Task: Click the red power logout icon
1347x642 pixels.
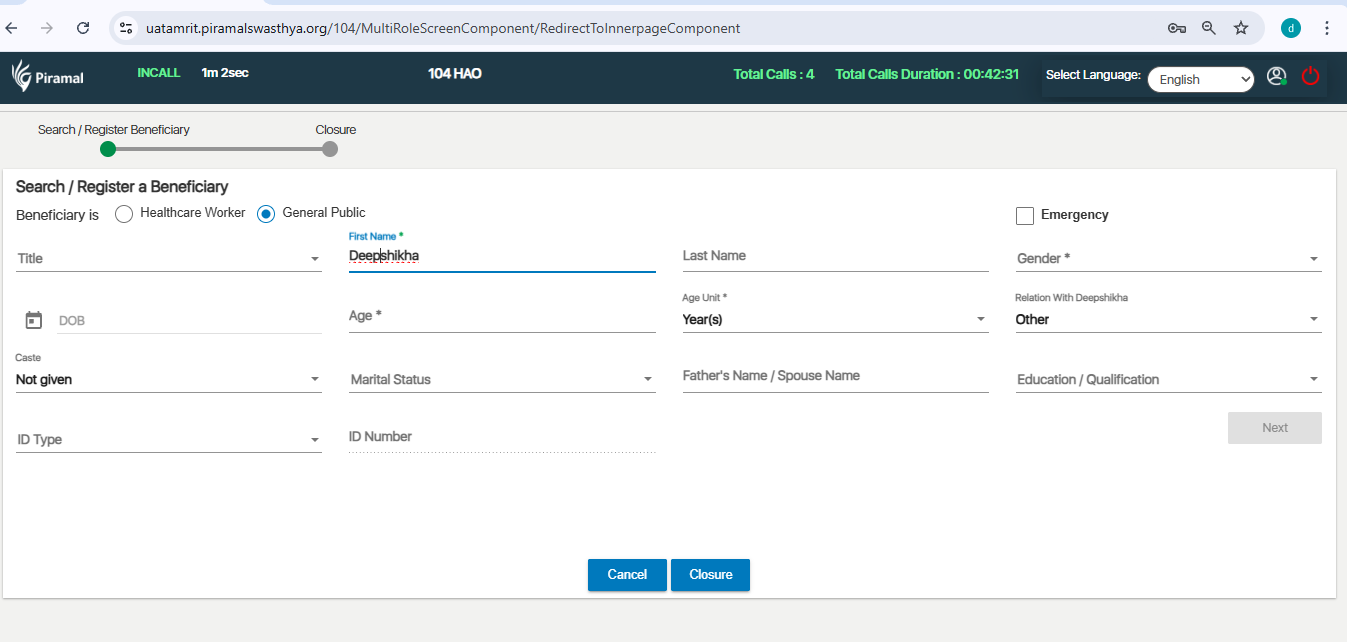Action: point(1310,76)
